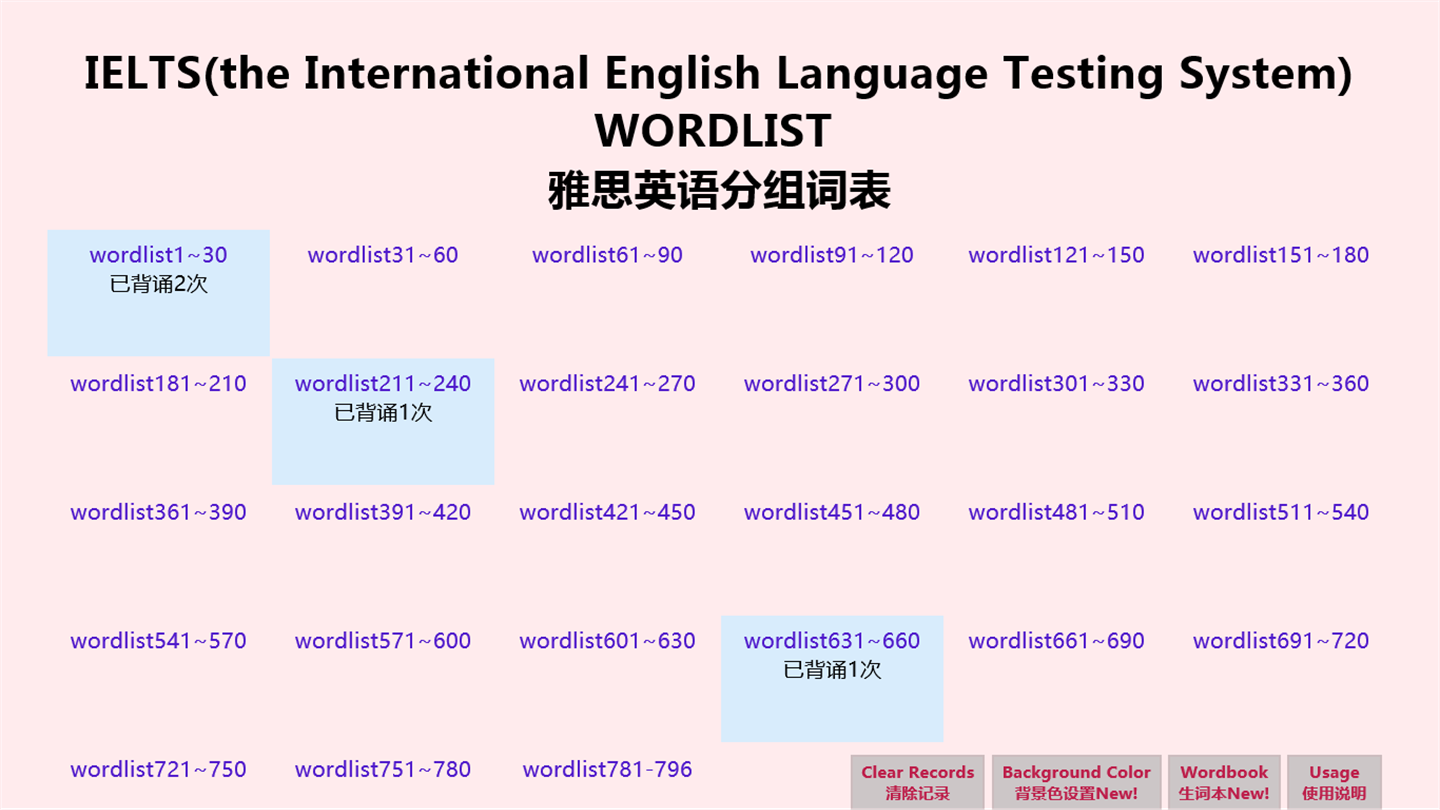Select wordlist661~690
Screen dimensions: 1440x810
click(1056, 641)
